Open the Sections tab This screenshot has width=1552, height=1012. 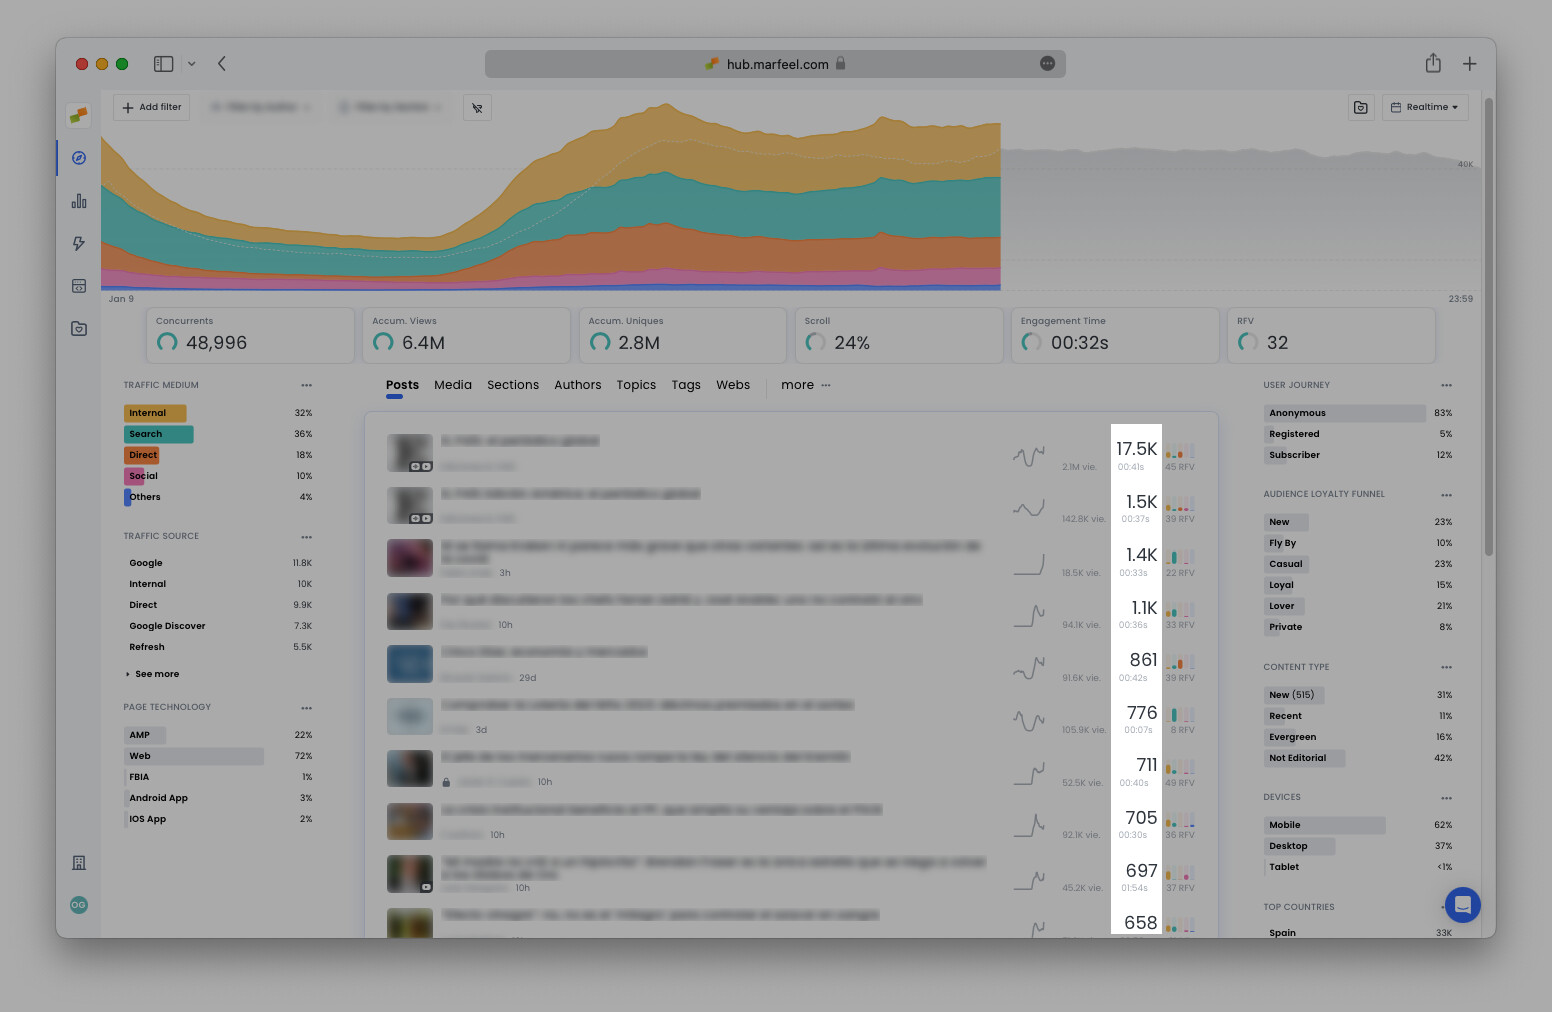[513, 385]
